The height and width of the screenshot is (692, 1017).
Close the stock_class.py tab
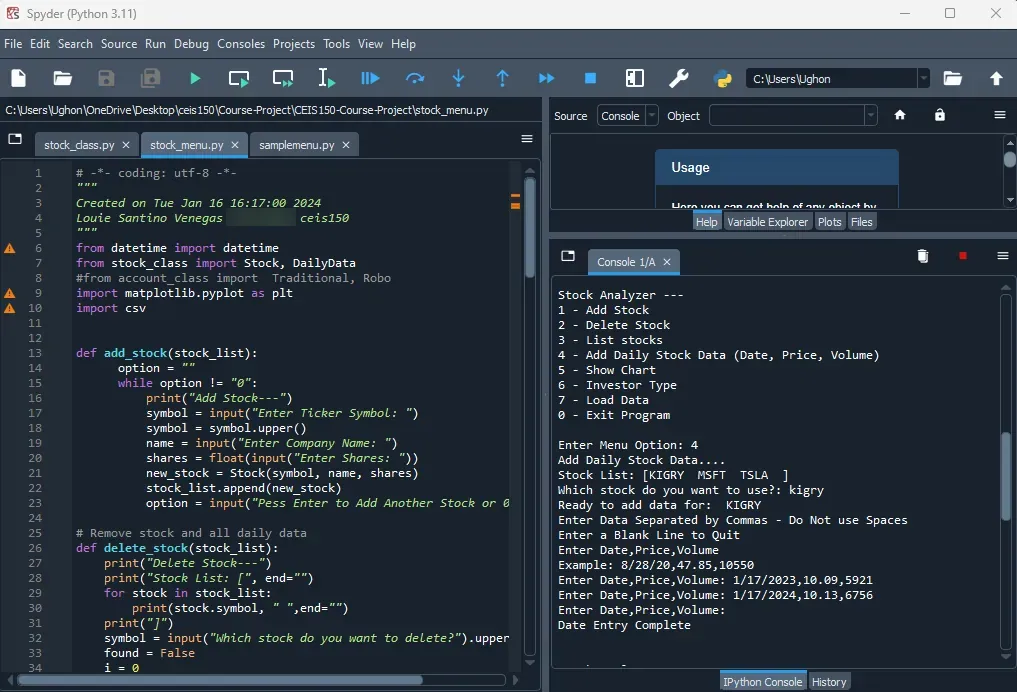[126, 145]
